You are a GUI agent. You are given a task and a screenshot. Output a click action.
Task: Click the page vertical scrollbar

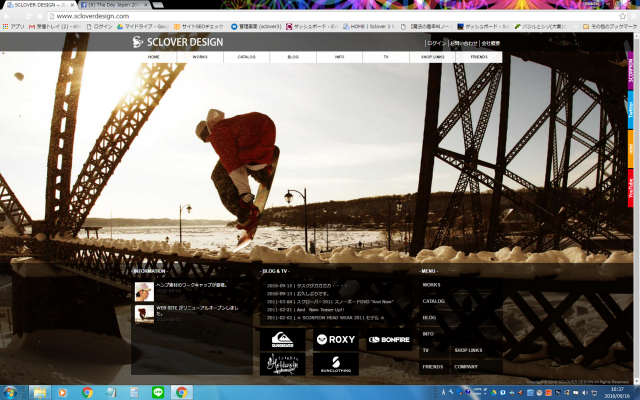point(636,210)
